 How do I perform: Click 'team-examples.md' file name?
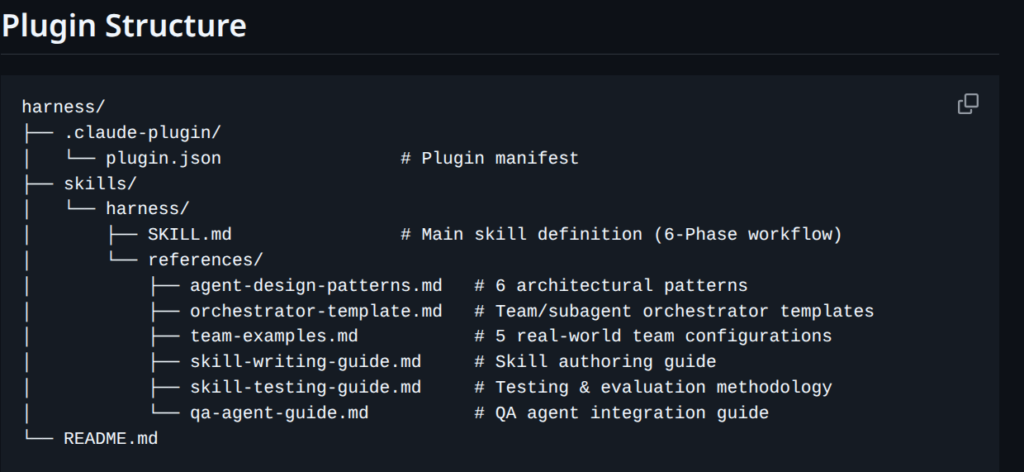point(274,336)
